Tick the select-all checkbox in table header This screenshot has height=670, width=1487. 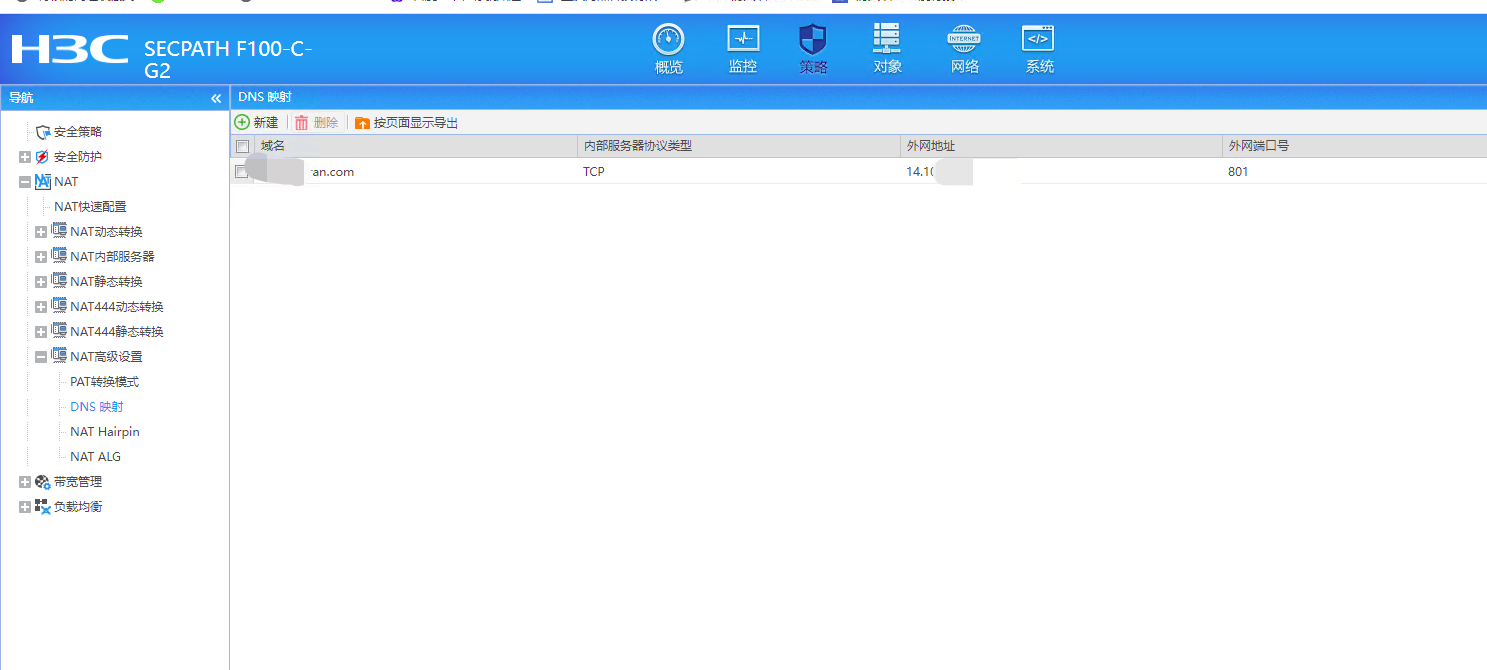click(x=242, y=146)
